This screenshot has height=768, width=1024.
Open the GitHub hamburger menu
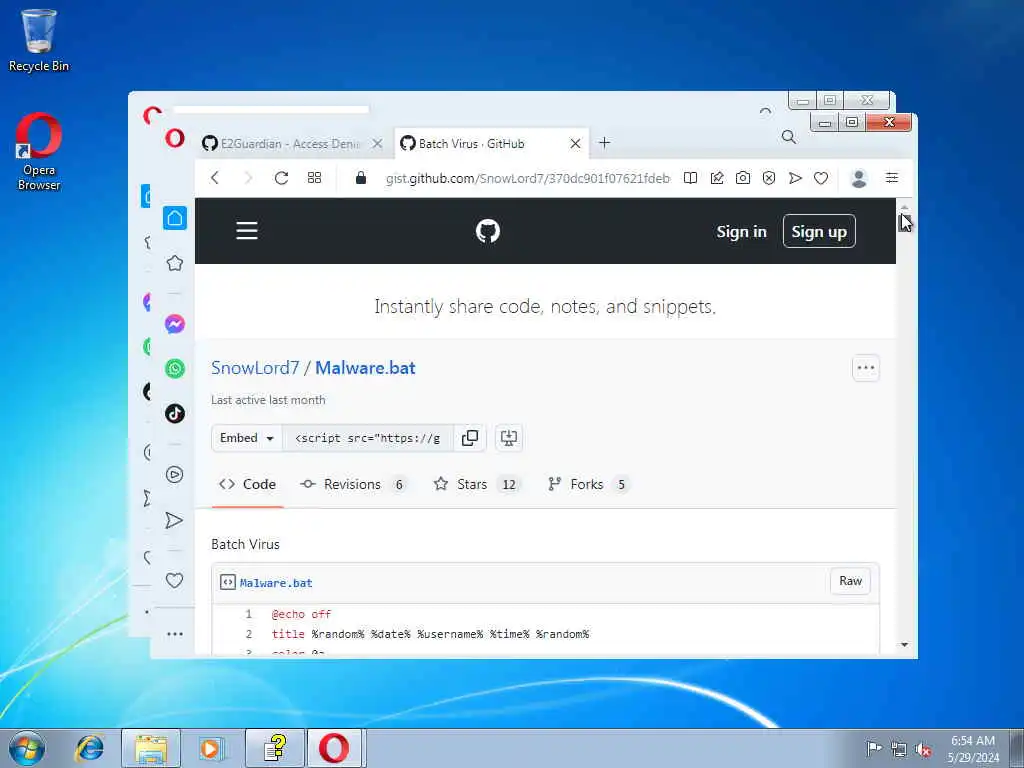coord(247,231)
